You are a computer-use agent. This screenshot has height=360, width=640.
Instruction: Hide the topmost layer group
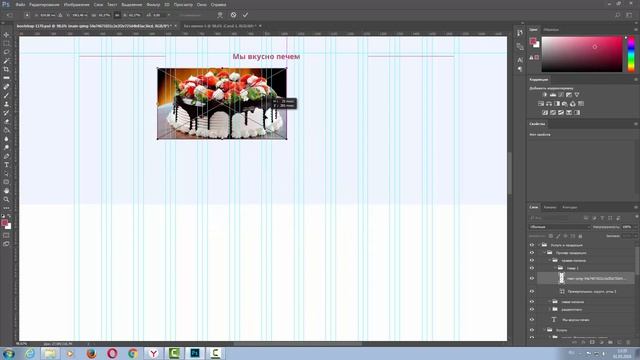(x=532, y=245)
